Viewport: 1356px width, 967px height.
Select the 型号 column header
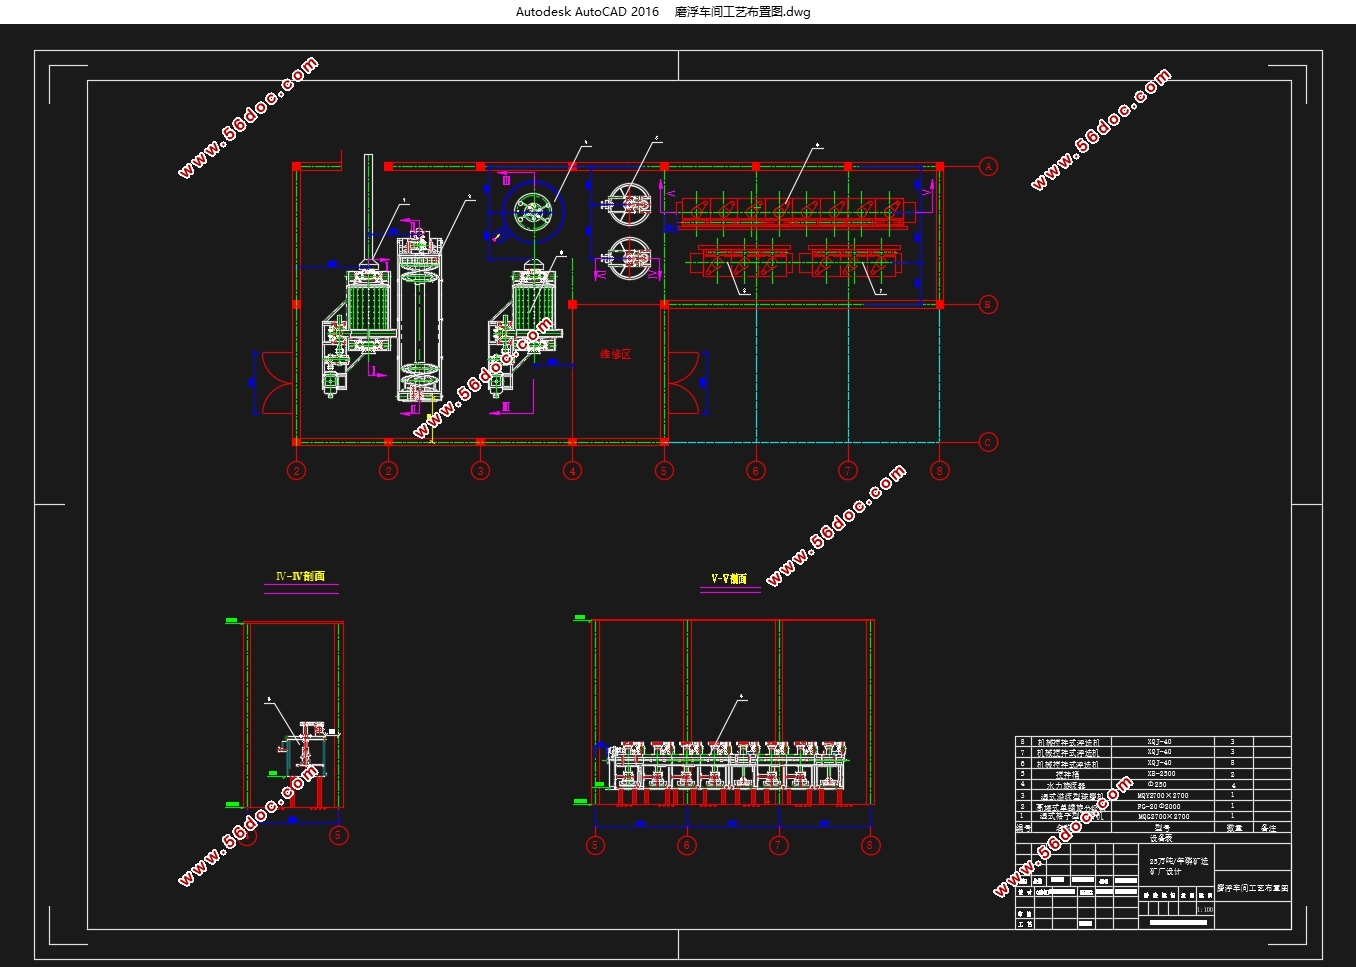point(1160,828)
